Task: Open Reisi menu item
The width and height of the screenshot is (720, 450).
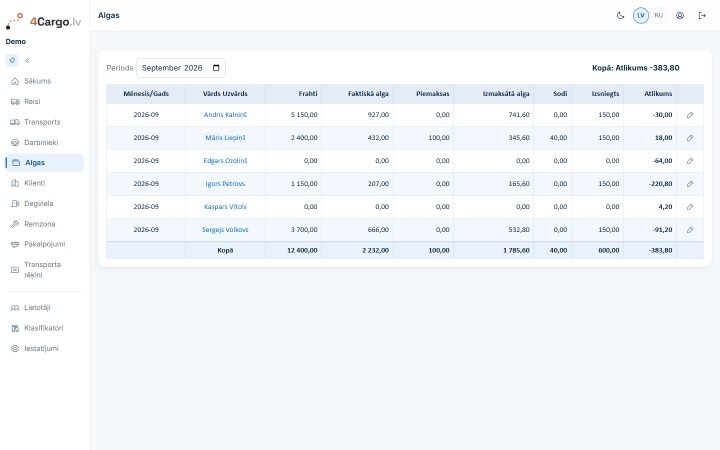Action: point(45,101)
